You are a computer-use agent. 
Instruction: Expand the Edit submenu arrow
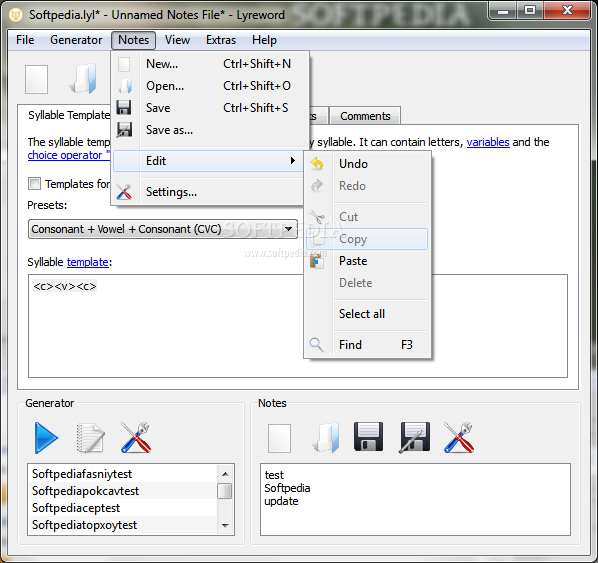click(293, 161)
